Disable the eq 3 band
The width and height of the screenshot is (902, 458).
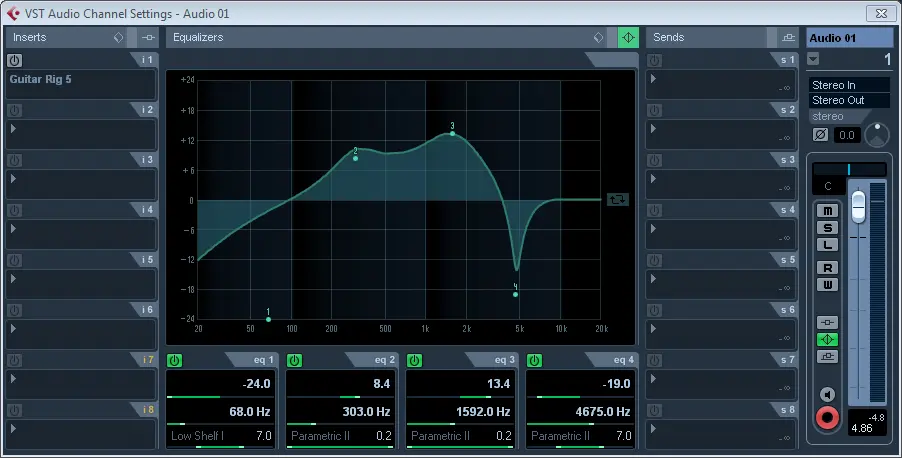click(415, 360)
